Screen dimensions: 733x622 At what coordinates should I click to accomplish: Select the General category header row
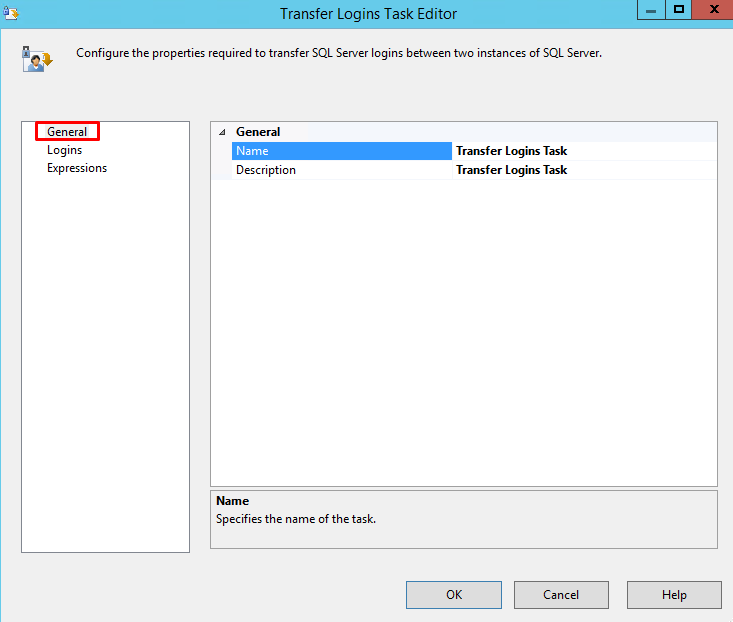(x=258, y=132)
